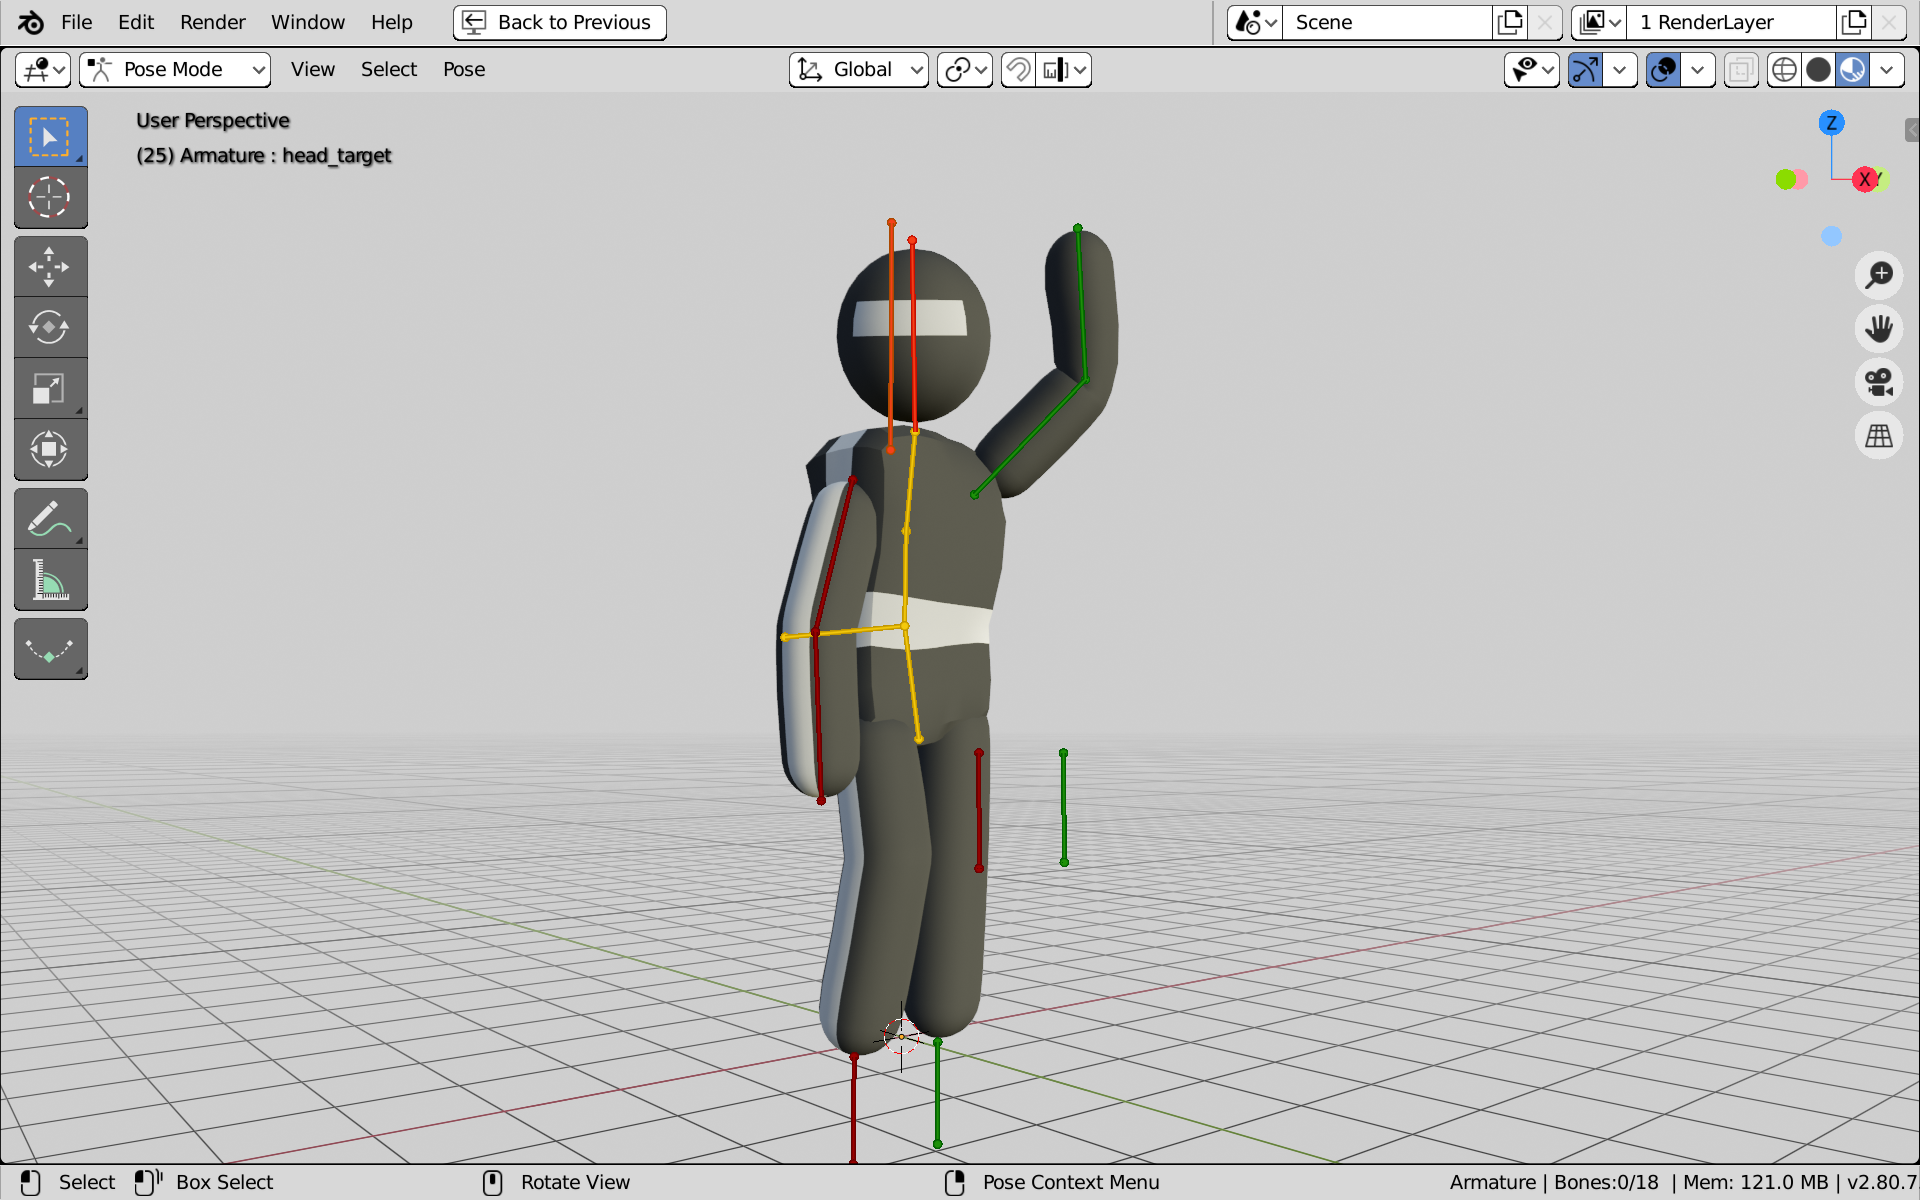Click the viewport shading solid icon
The height and width of the screenshot is (1200, 1920).
click(x=1819, y=69)
